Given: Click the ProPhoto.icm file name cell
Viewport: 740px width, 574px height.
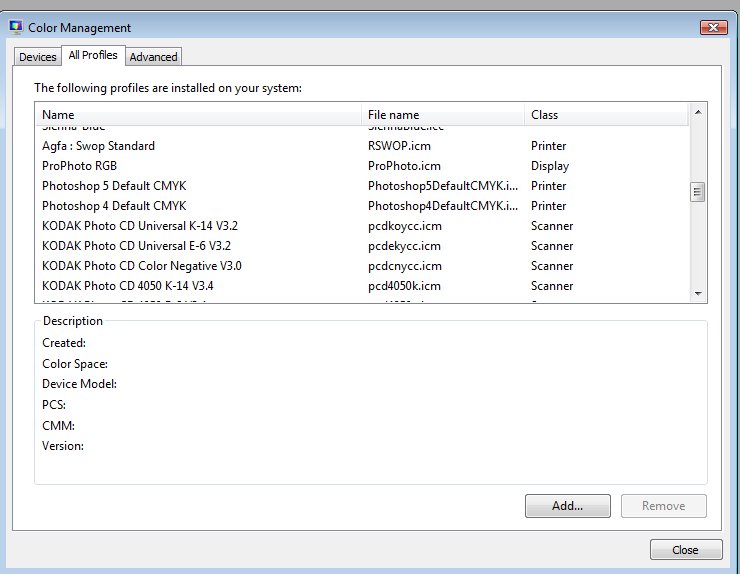Looking at the screenshot, I should click(404, 166).
